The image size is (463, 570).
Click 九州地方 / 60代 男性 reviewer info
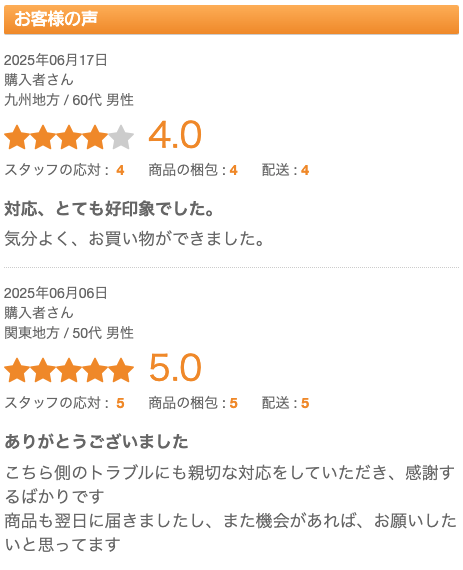69,100
